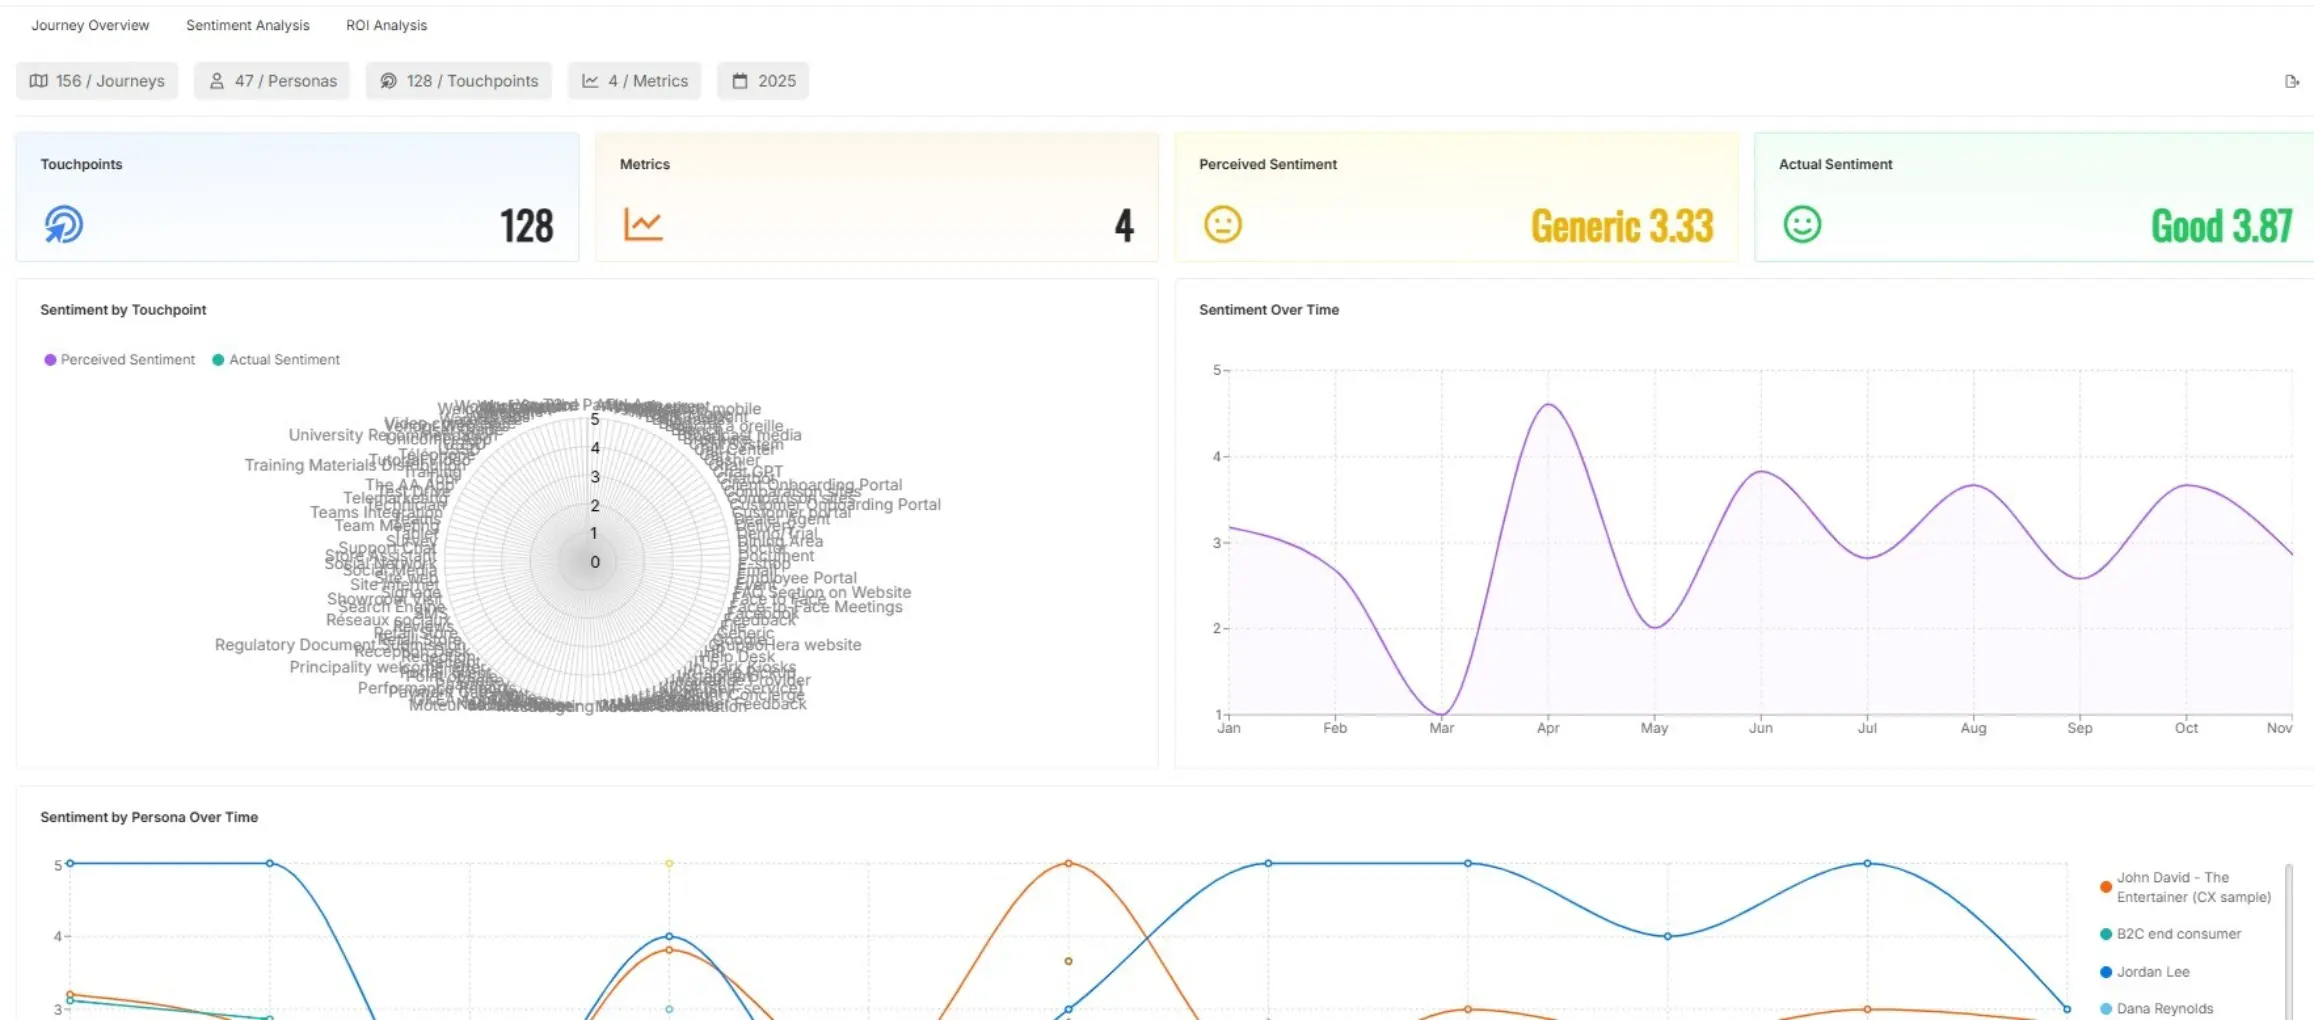Click the Perceived Sentiment card title
The height and width of the screenshot is (1020, 2314).
(x=1268, y=164)
